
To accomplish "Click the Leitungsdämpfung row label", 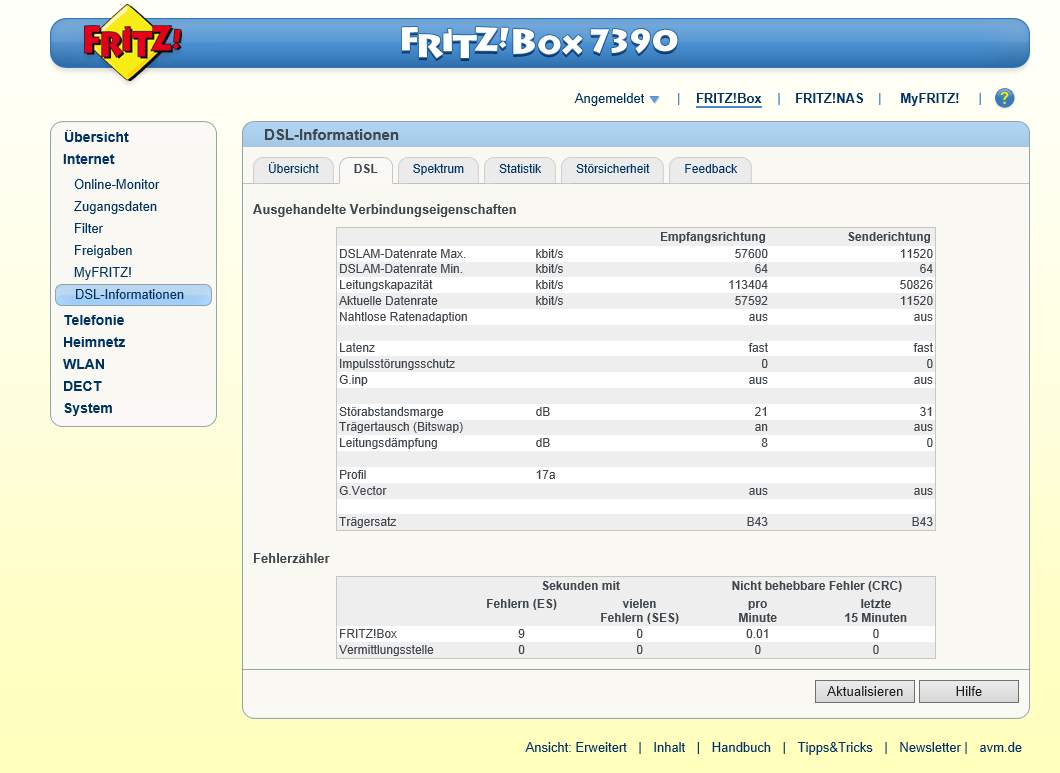I will click(388, 443).
